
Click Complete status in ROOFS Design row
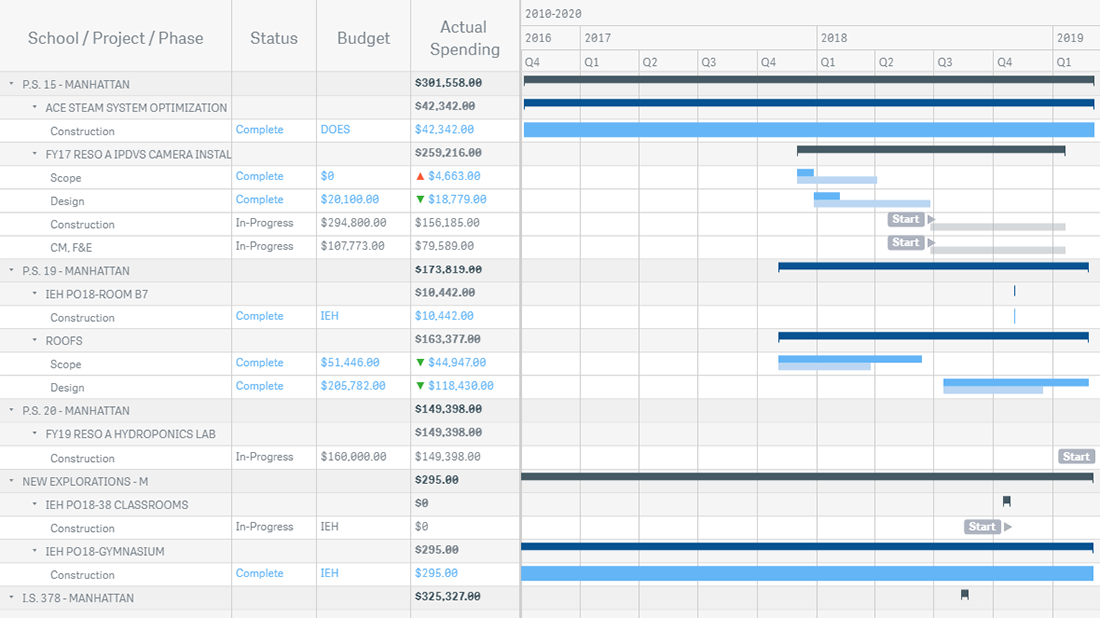click(x=259, y=386)
